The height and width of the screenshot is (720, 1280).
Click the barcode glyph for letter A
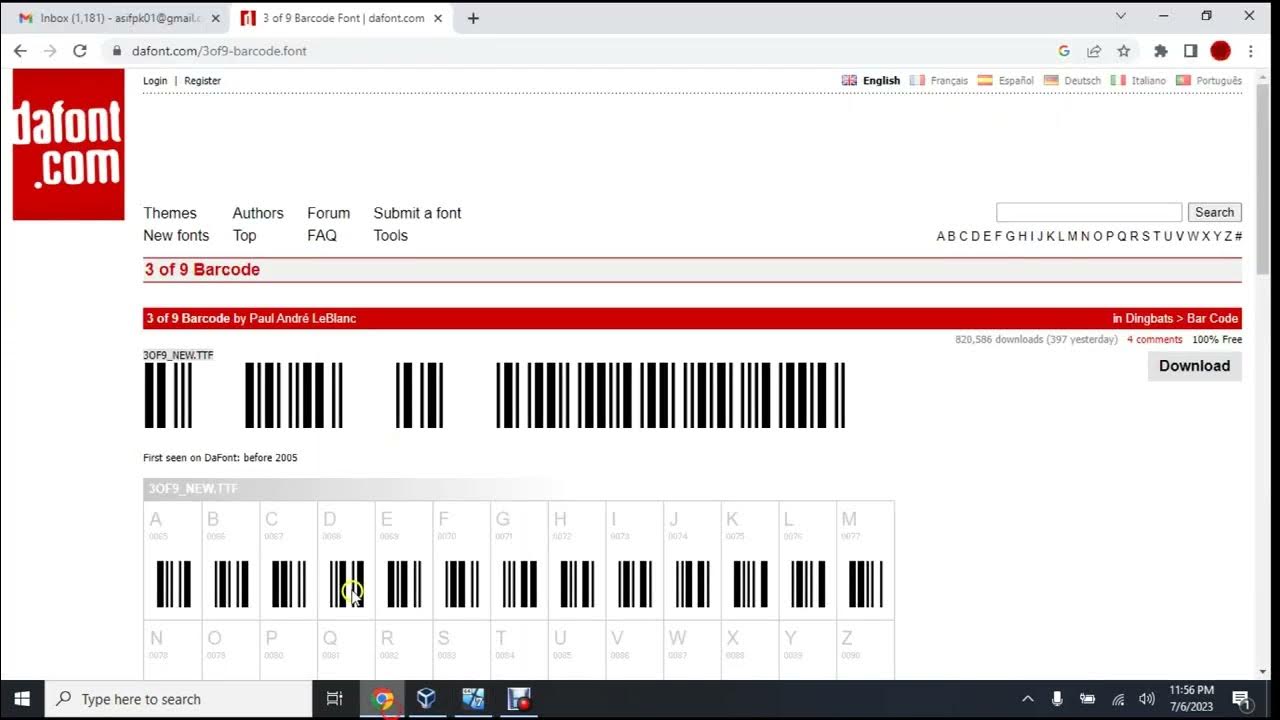pos(173,584)
